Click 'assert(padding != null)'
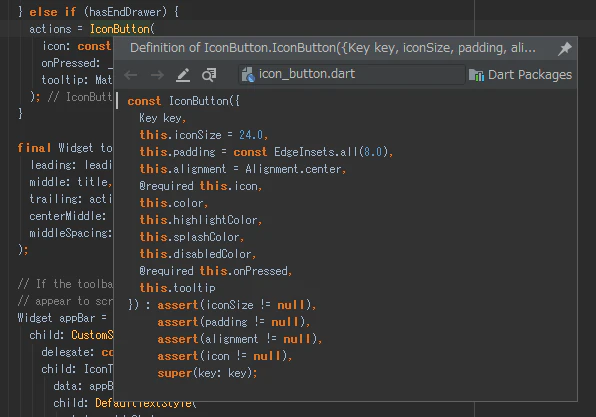 click(231, 322)
